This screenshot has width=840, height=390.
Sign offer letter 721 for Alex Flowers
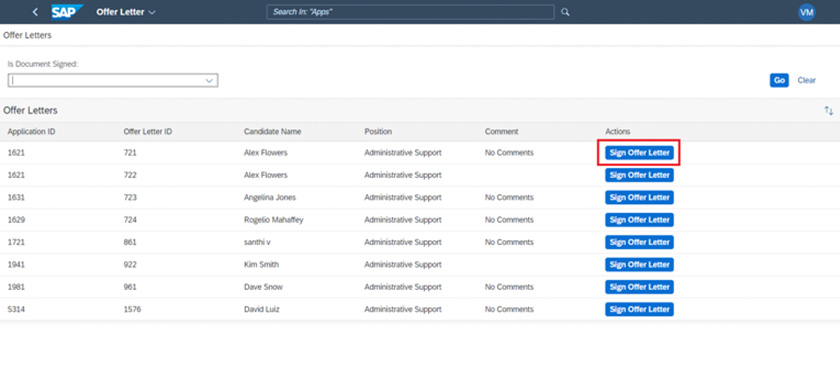coord(639,153)
